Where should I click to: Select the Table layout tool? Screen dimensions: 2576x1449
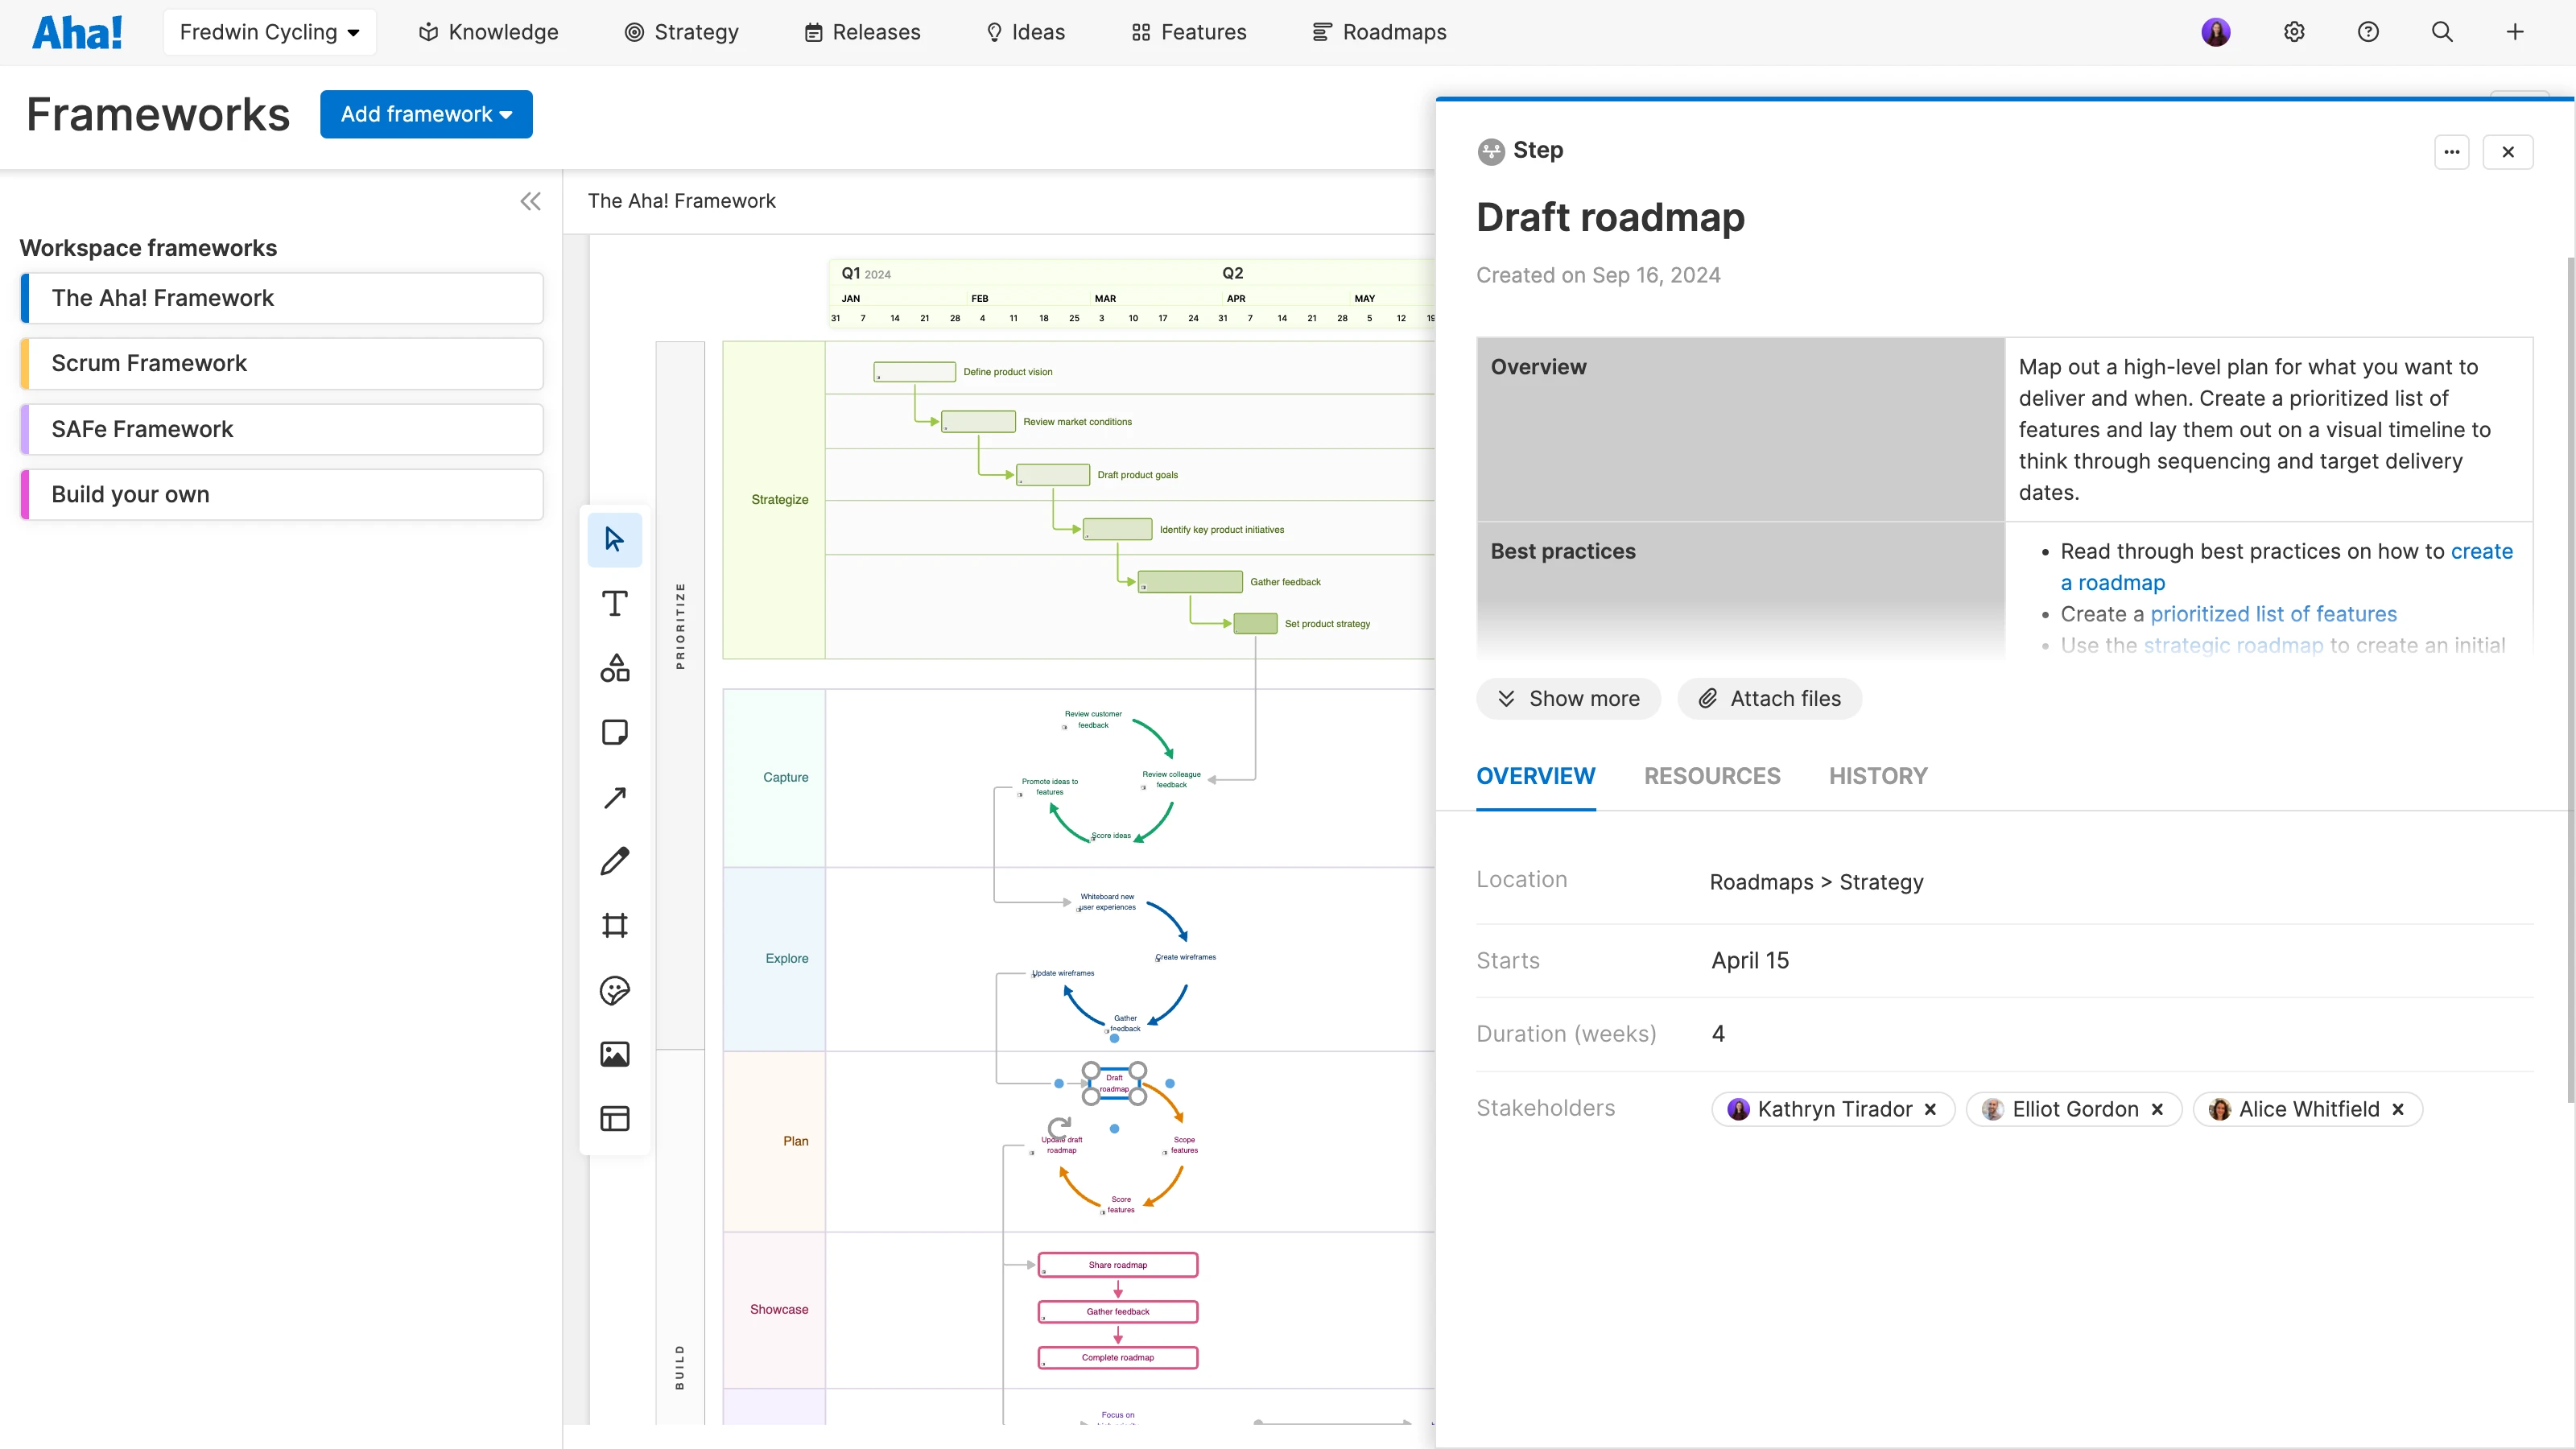614,1118
